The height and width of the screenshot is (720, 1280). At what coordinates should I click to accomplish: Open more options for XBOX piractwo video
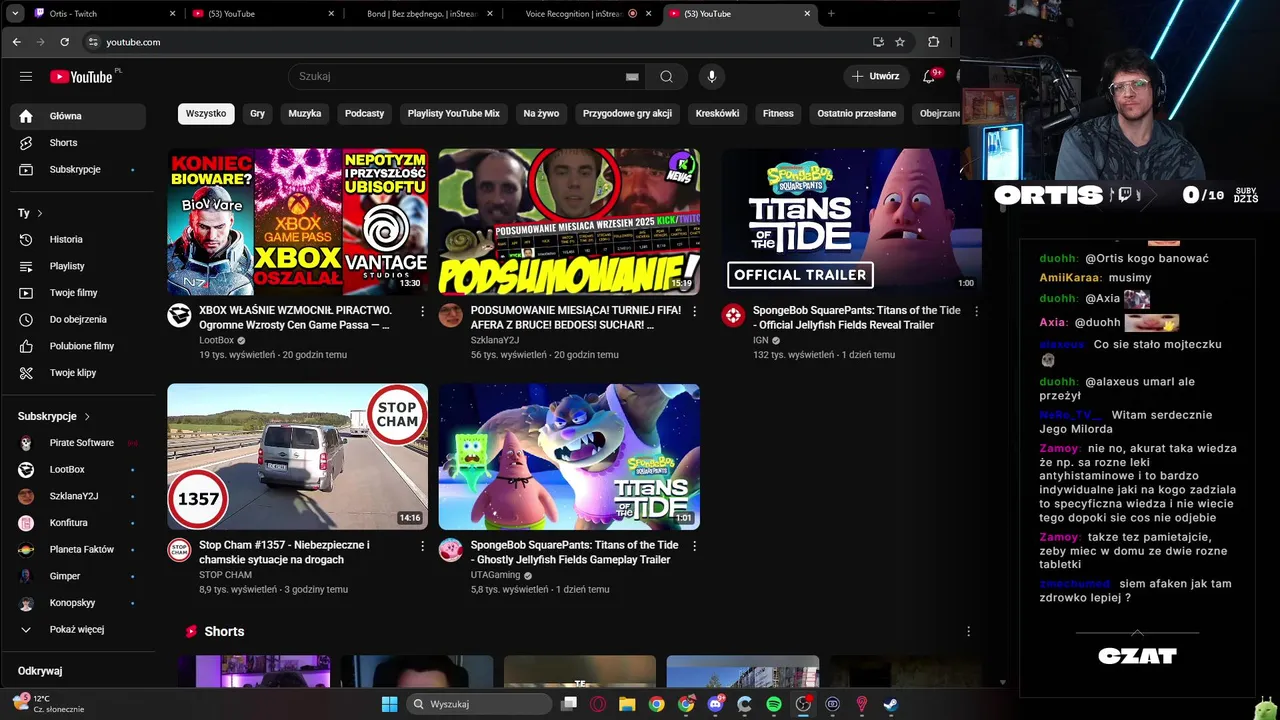(422, 312)
